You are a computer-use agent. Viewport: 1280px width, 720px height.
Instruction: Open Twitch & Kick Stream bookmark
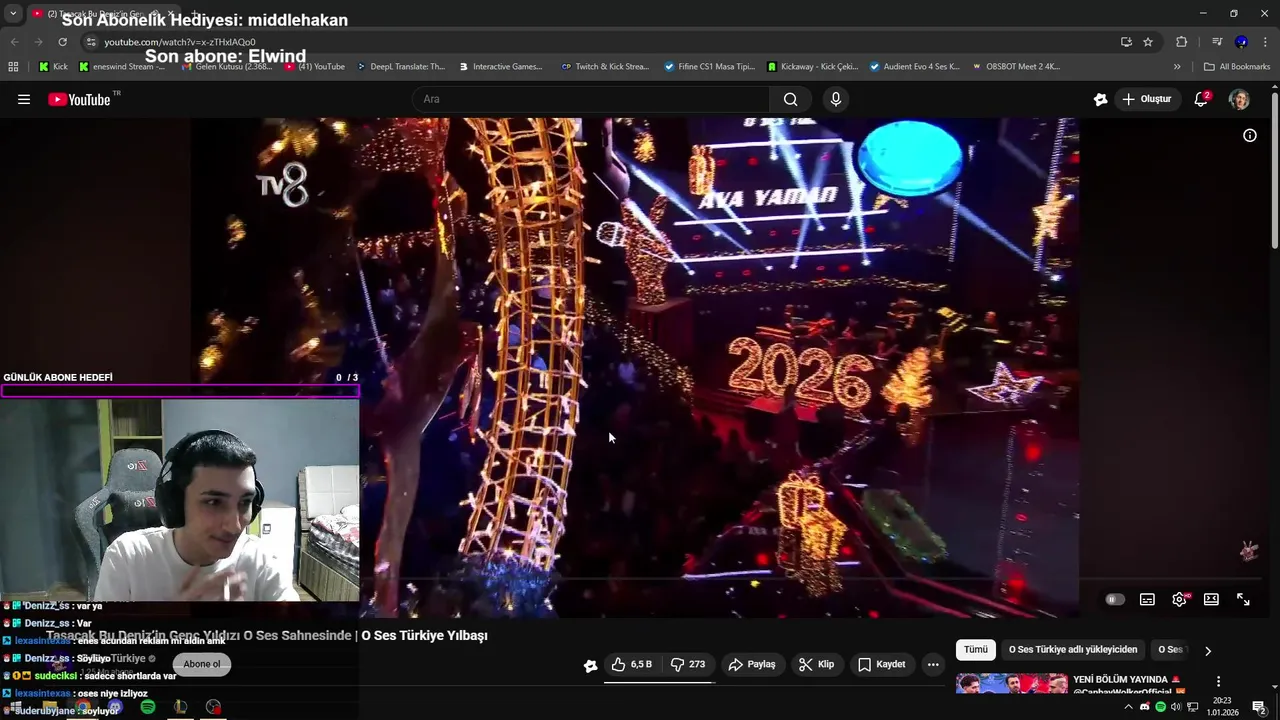click(606, 67)
